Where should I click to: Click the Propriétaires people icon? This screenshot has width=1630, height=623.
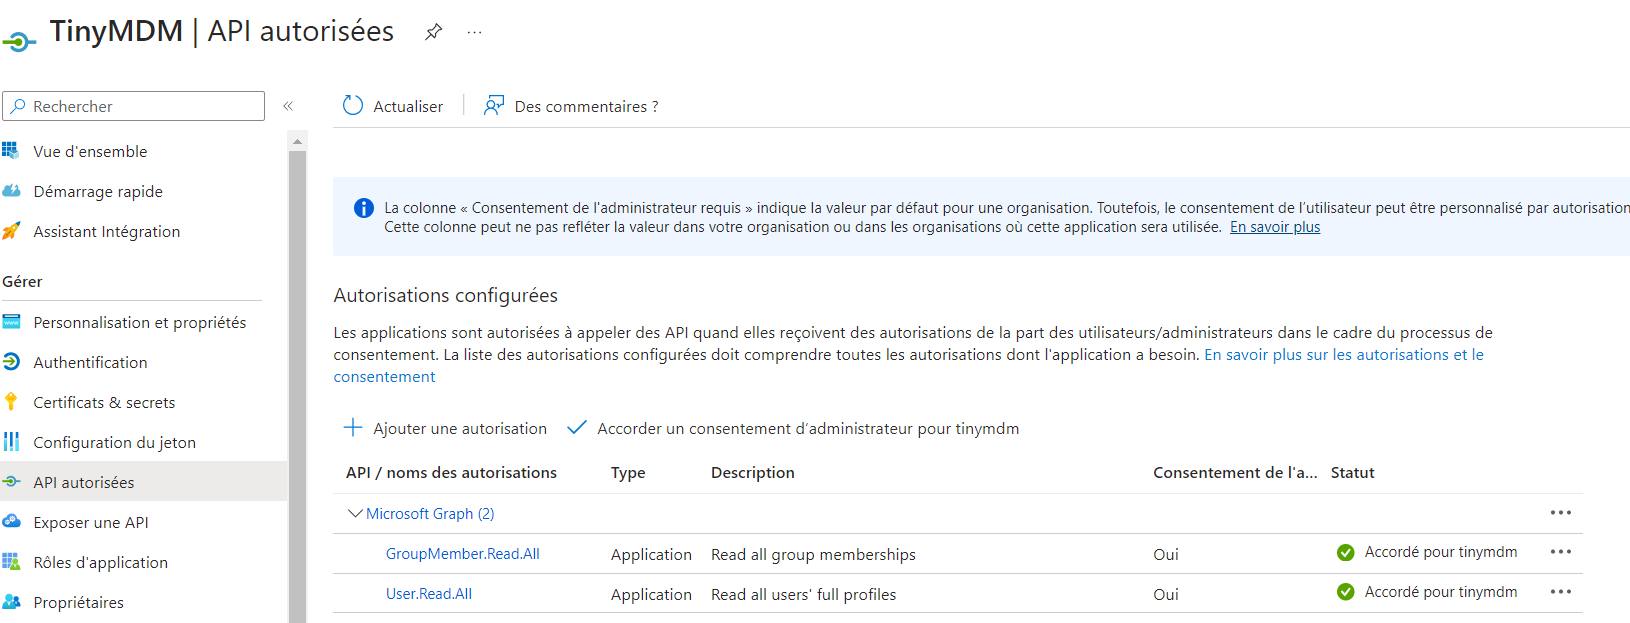[x=11, y=602]
